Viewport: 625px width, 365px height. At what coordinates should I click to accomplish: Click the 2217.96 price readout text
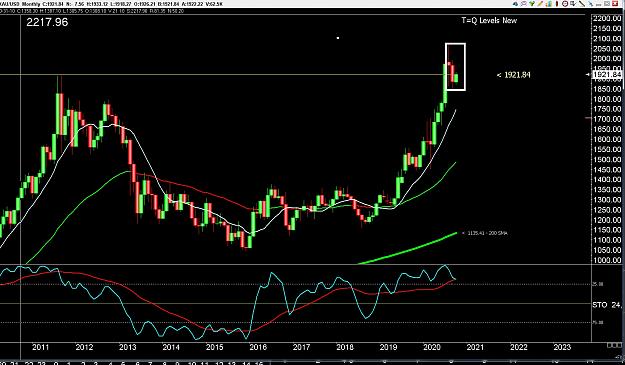coord(47,22)
